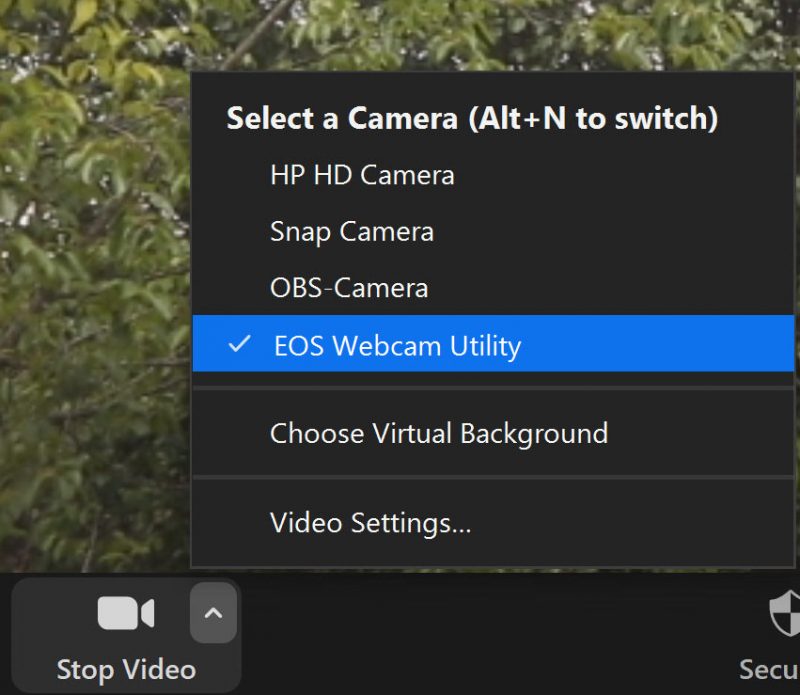Collapse the camera menu via the caret arrow
The height and width of the screenshot is (695, 800).
pyautogui.click(x=213, y=613)
